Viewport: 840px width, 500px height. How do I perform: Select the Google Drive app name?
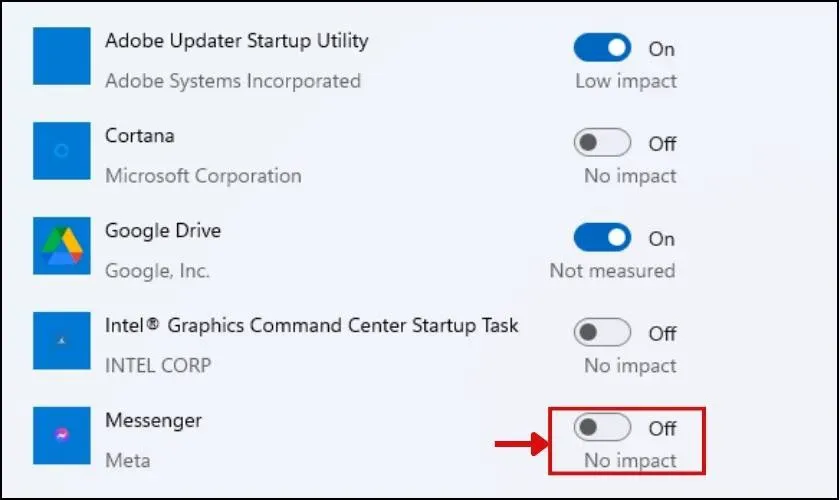click(x=163, y=230)
